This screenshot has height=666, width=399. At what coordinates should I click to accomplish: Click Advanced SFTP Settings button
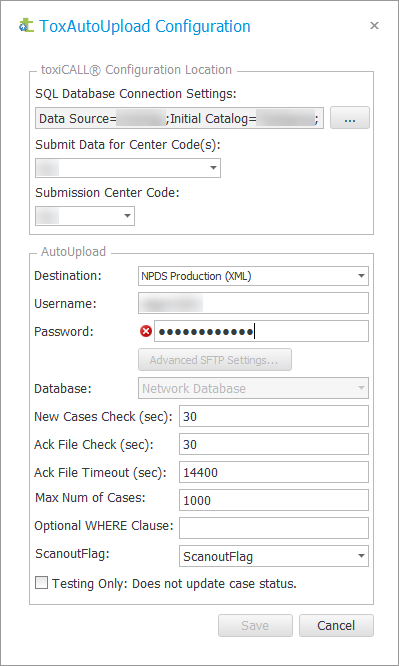point(215,360)
